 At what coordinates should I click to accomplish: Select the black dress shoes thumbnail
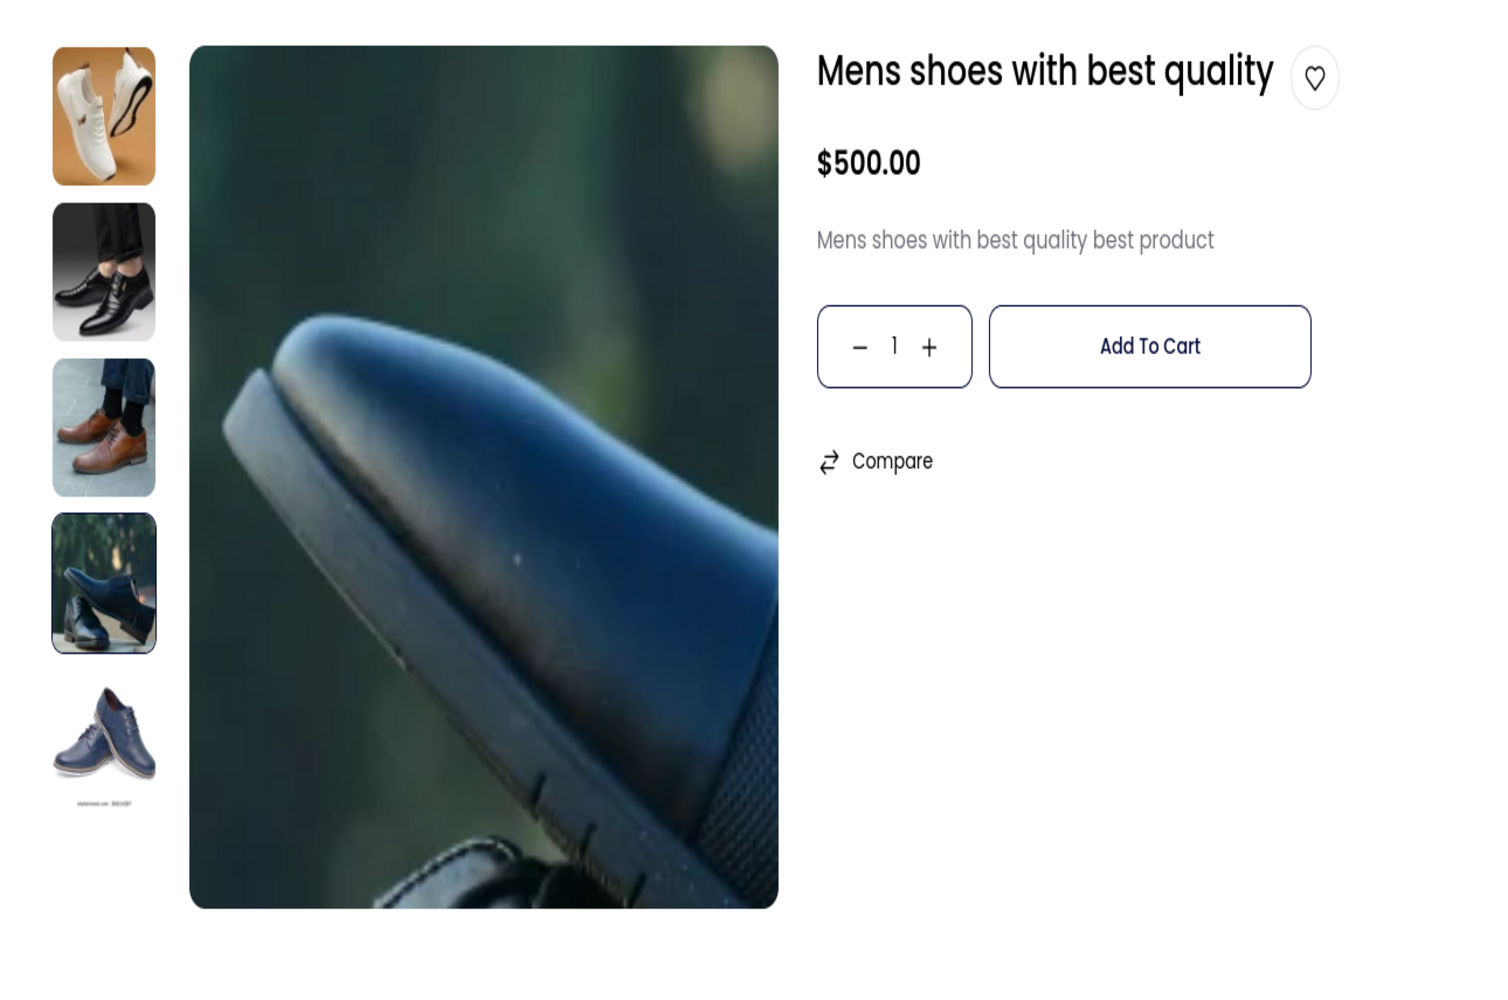click(x=104, y=272)
